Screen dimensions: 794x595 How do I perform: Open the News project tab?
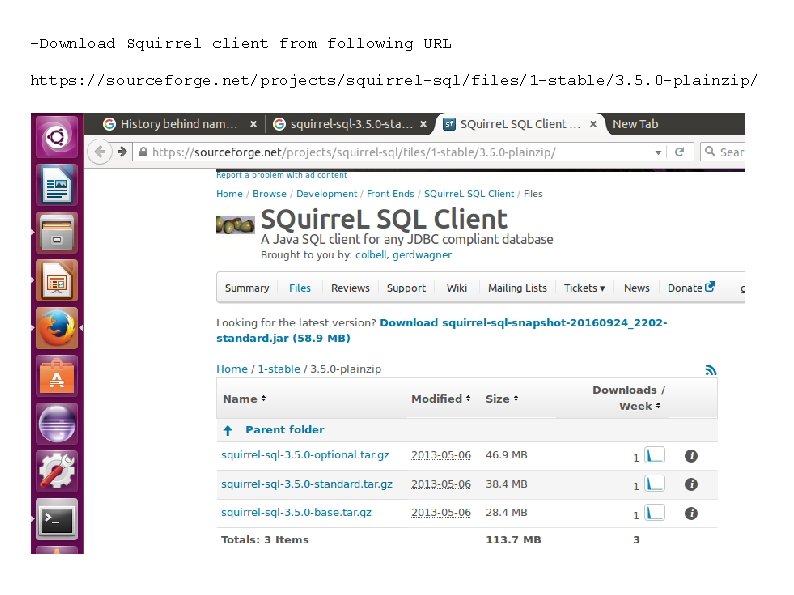tap(637, 288)
